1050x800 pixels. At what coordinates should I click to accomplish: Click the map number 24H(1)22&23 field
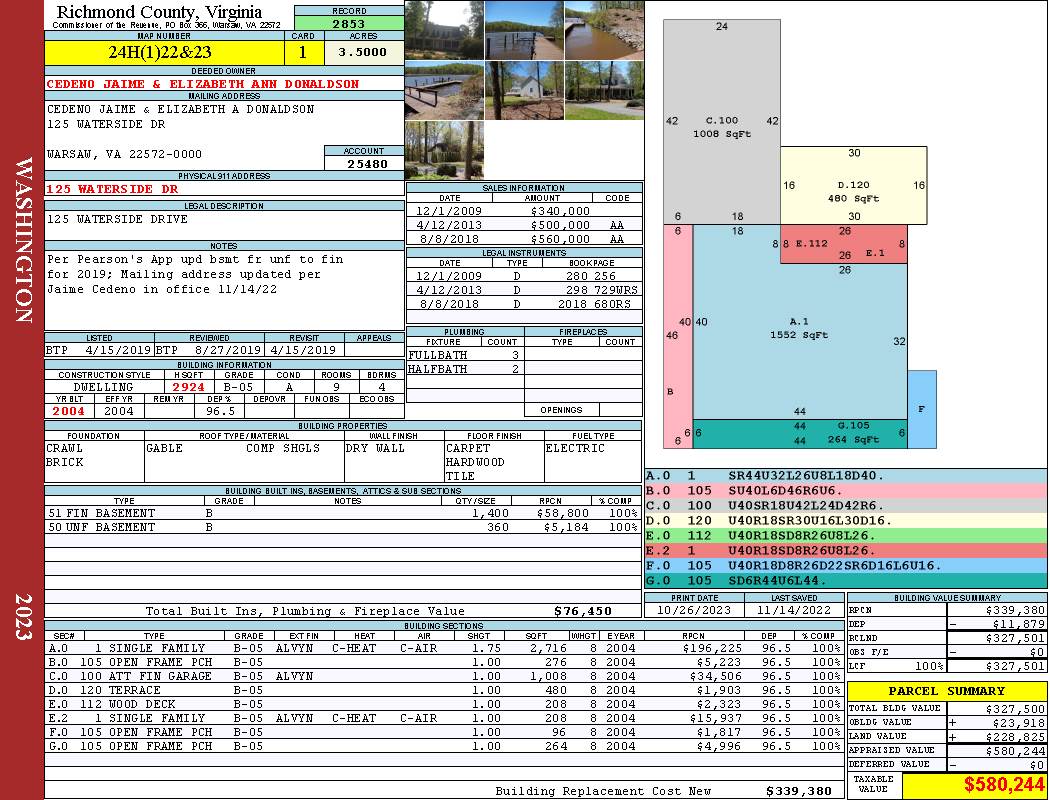[164, 53]
